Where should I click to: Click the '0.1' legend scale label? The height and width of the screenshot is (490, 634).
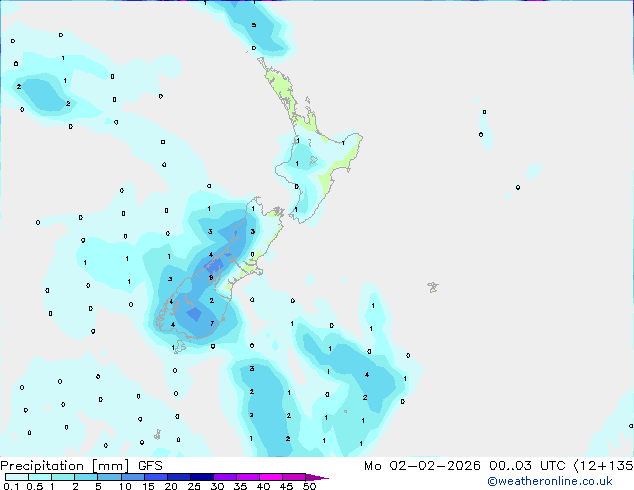(11, 486)
